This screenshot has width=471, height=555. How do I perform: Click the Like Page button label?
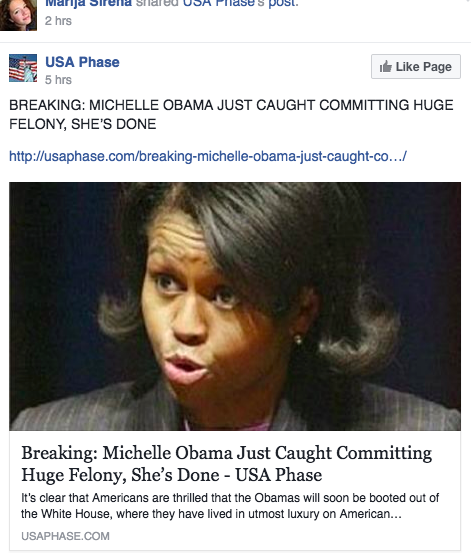423,67
